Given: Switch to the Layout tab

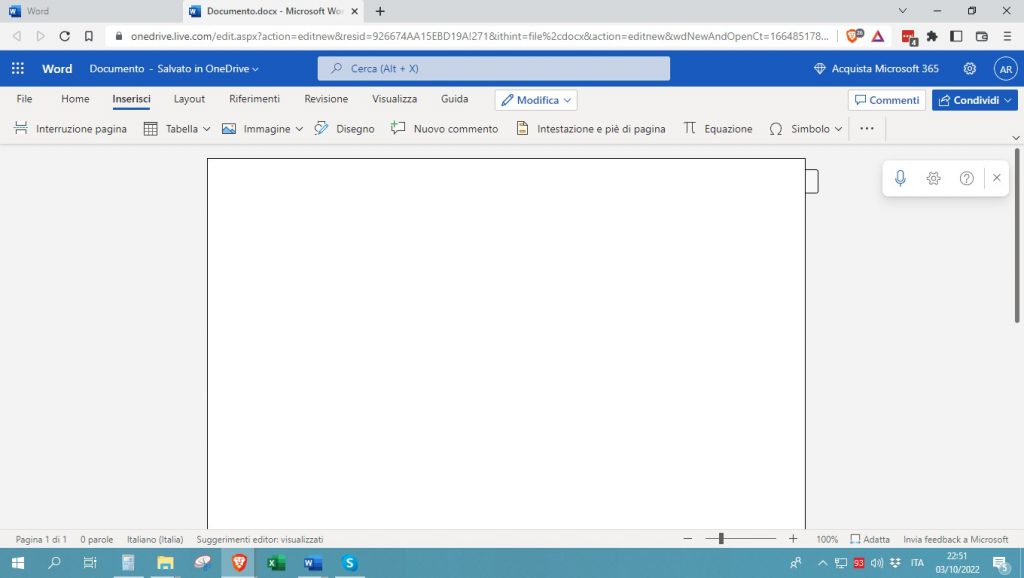Looking at the screenshot, I should pyautogui.click(x=189, y=99).
